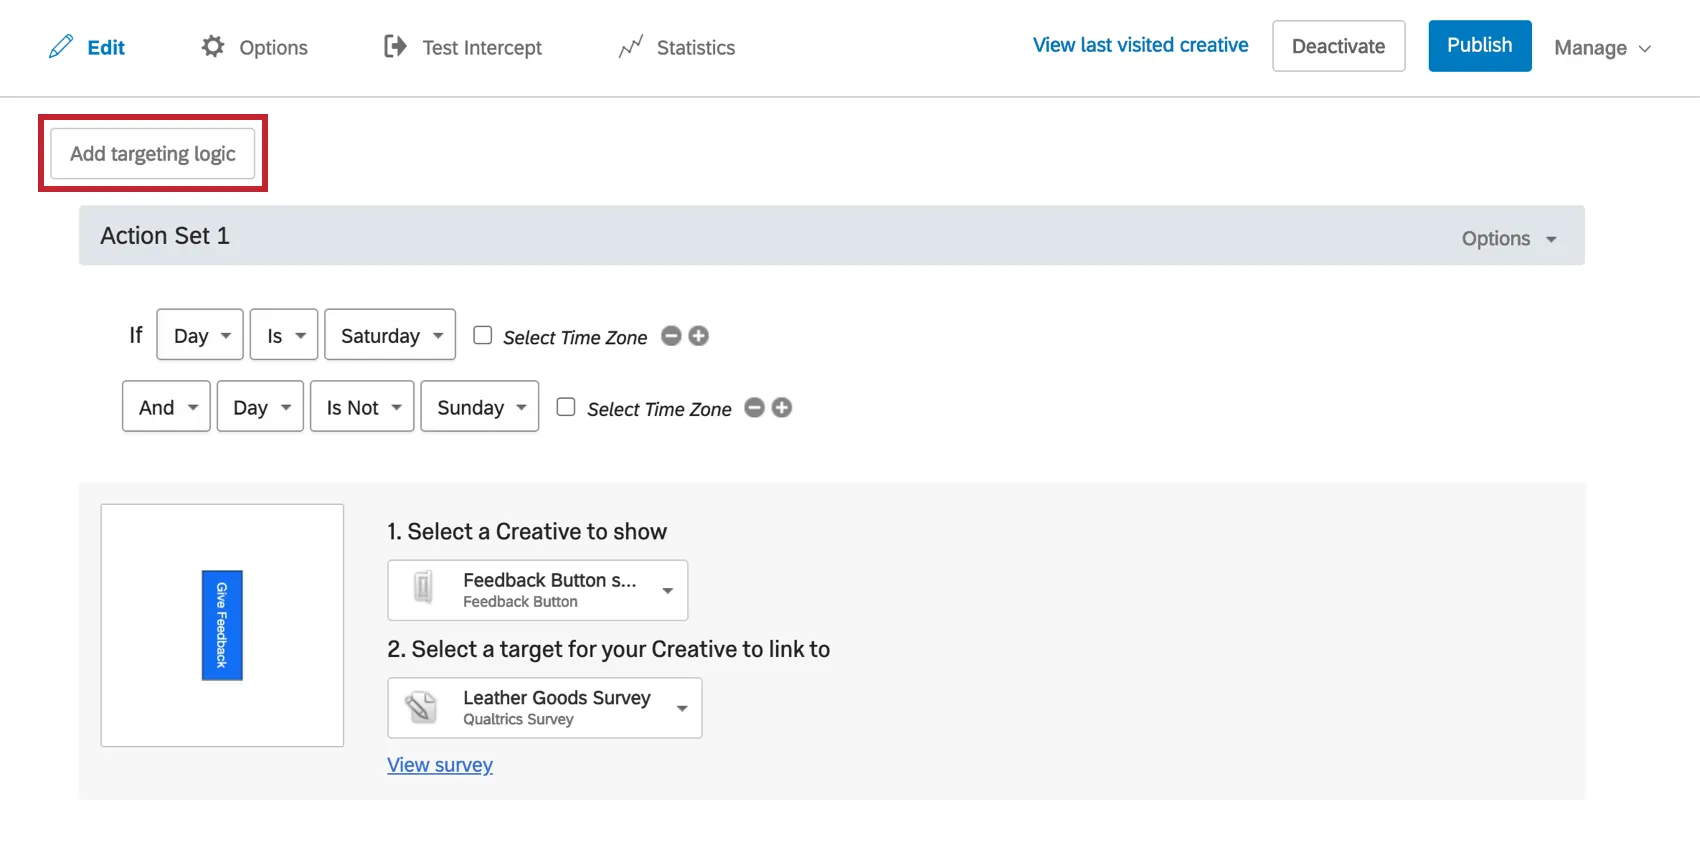This screenshot has height=850, width=1700.
Task: Click the Give Feedback creative preview thumbnail
Action: [x=222, y=625]
